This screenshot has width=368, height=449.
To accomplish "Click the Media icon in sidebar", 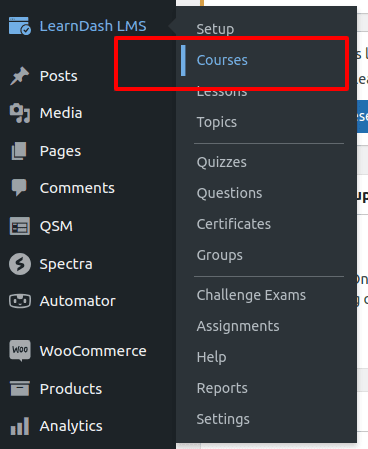I will pos(20,113).
